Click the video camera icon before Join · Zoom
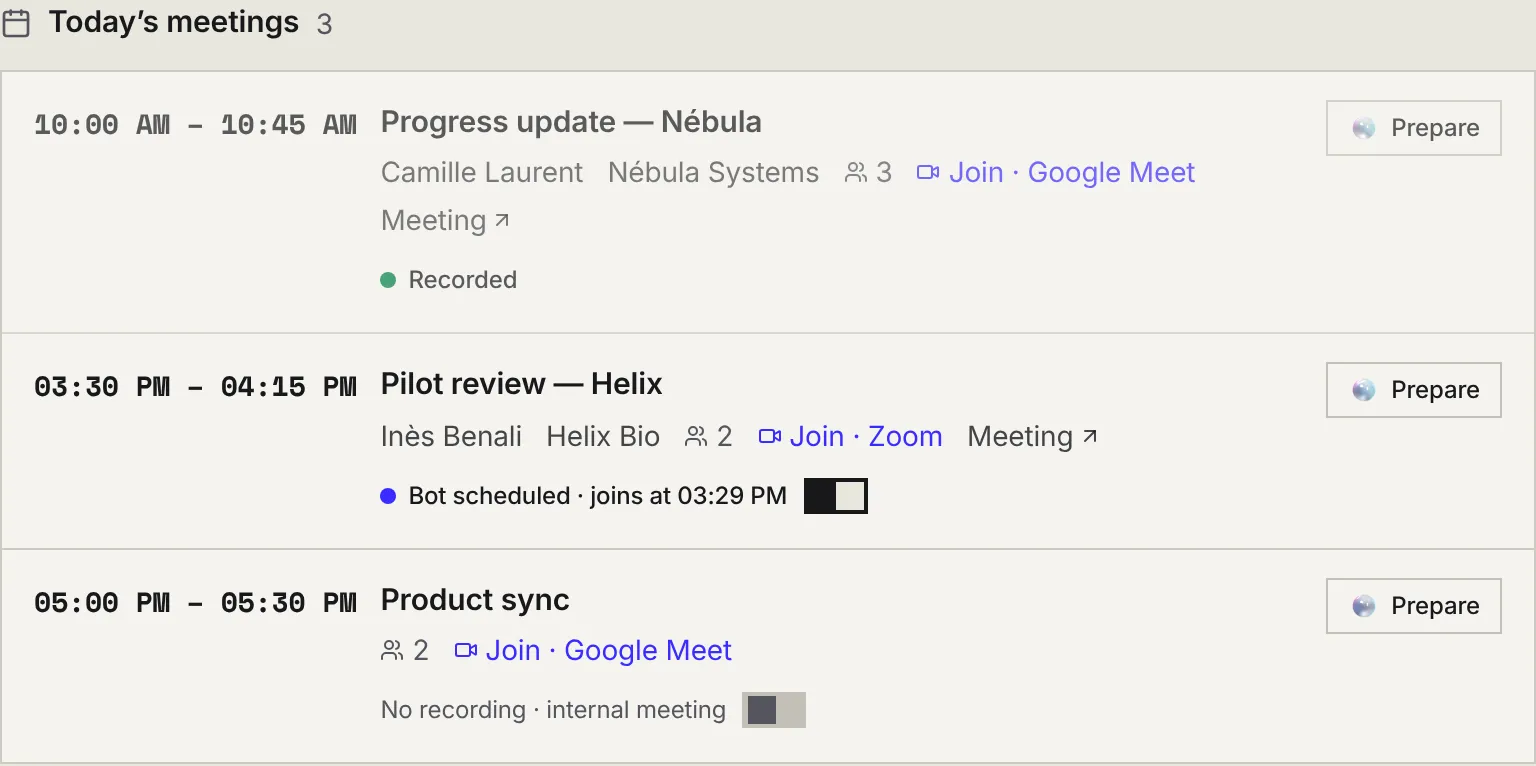The height and width of the screenshot is (766, 1536). click(x=770, y=437)
